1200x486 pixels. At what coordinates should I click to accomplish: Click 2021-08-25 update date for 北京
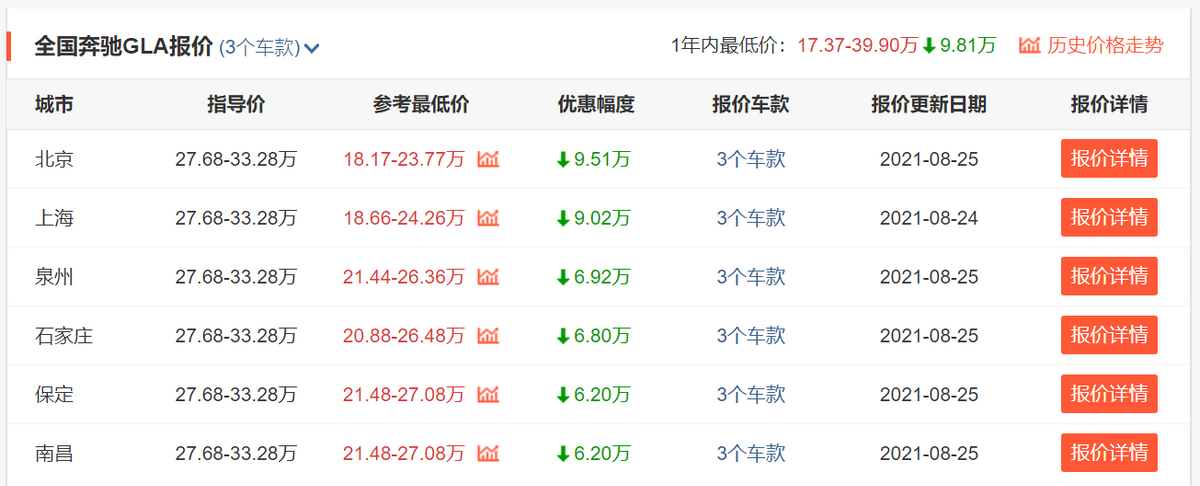(929, 159)
